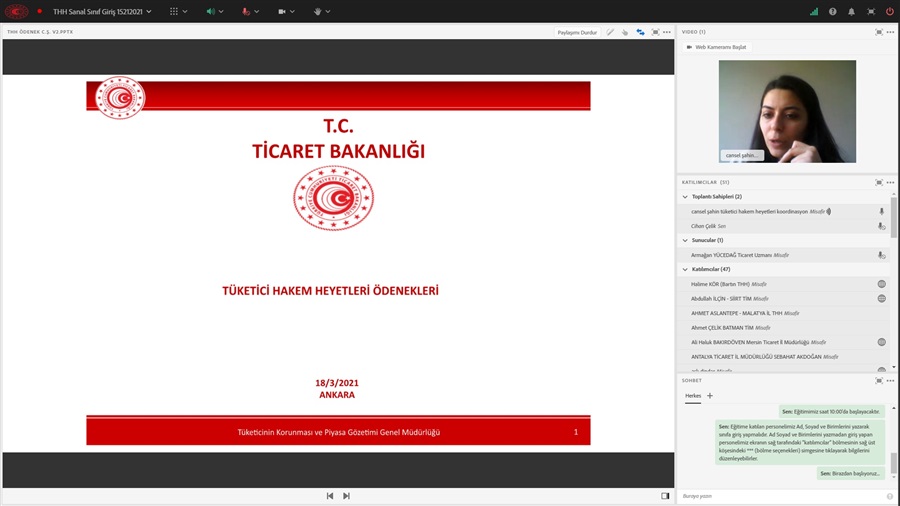900x506 pixels.
Task: Toggle slide sidebar icon at bottom right
Action: tap(665, 496)
